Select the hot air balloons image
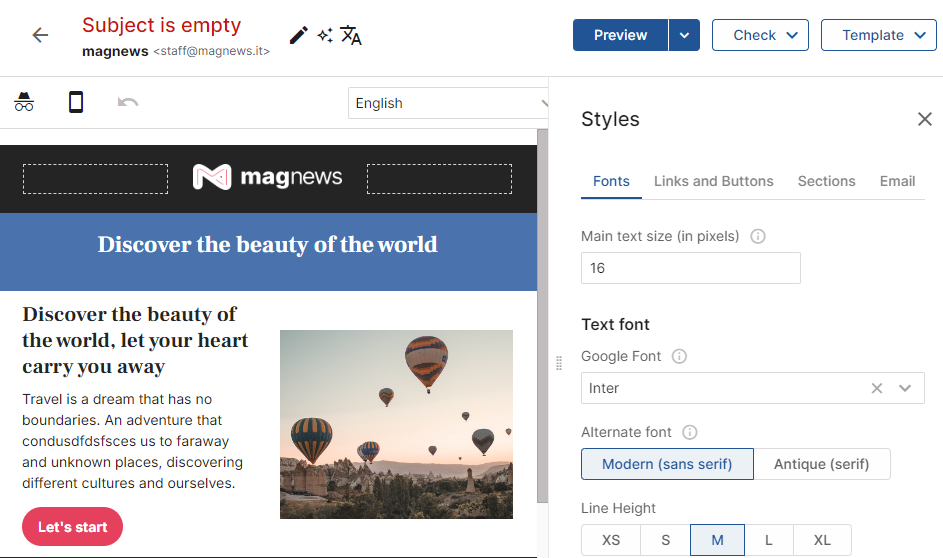The height and width of the screenshot is (558, 943). click(x=396, y=425)
